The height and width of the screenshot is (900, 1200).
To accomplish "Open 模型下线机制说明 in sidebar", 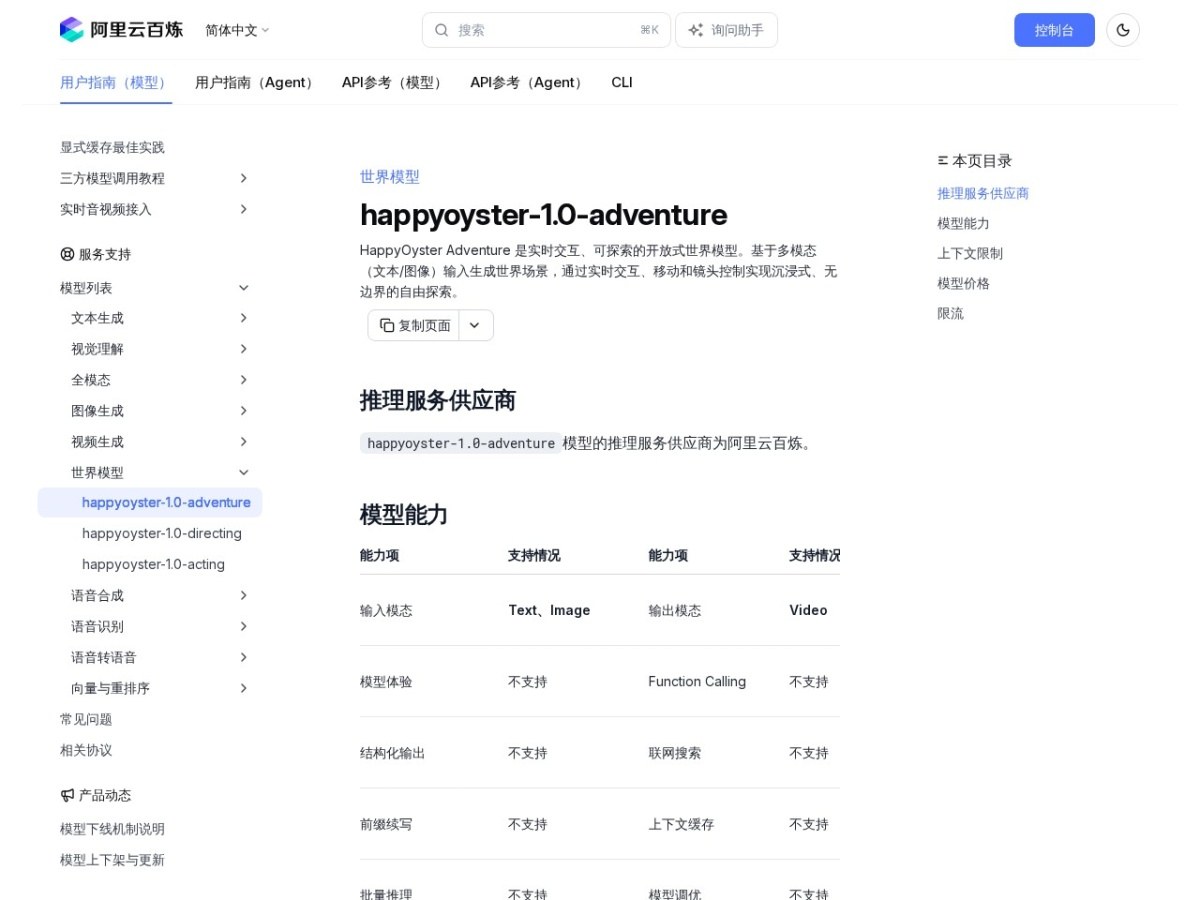I will coord(112,829).
